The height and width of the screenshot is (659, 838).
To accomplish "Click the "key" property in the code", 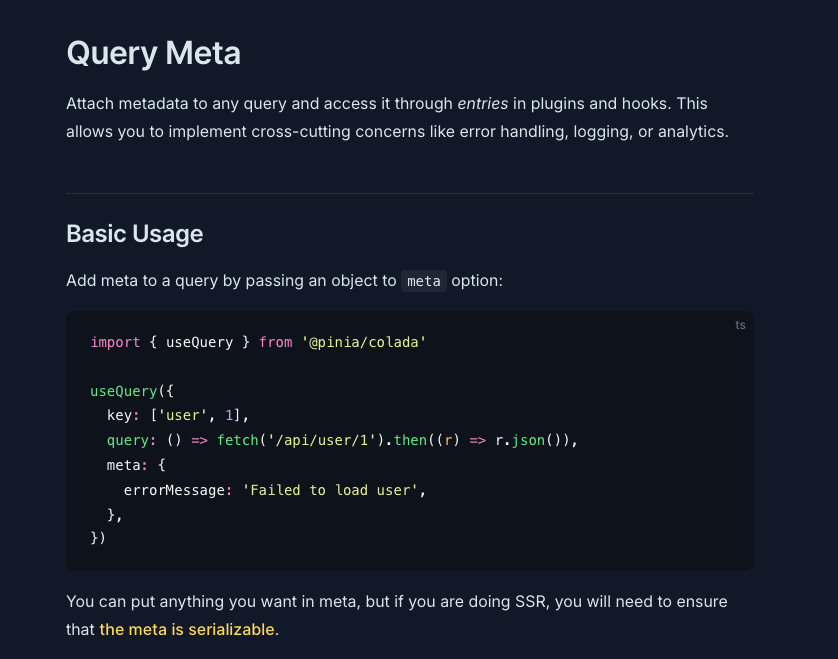I will coord(119,415).
